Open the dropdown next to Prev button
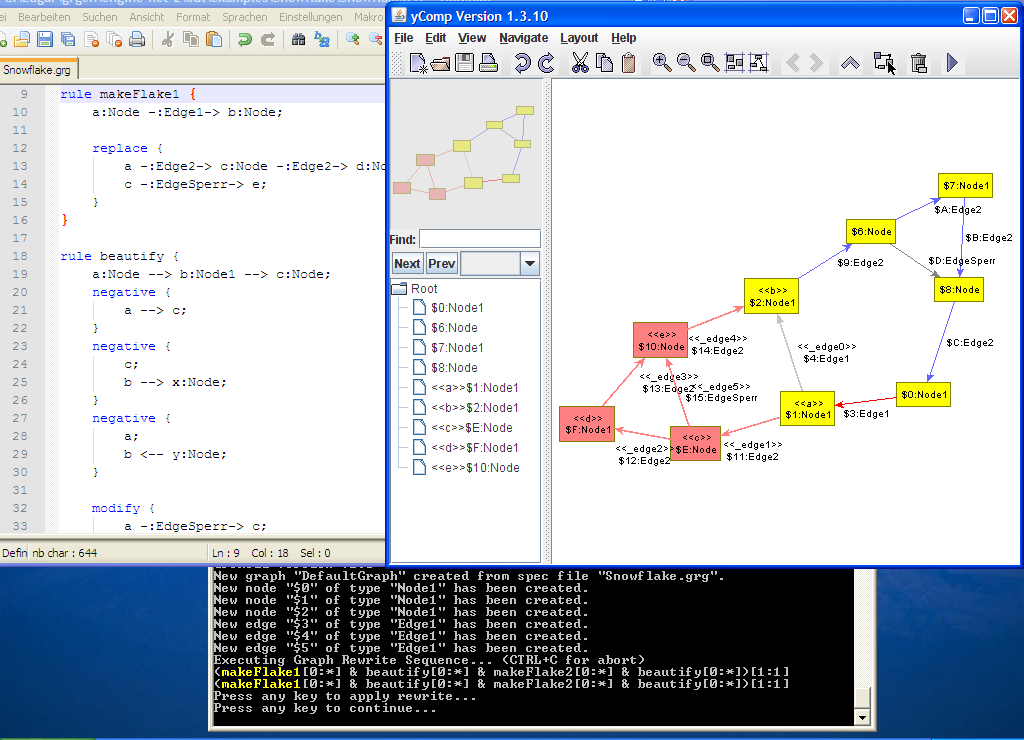The width and height of the screenshot is (1024, 740). click(x=530, y=264)
